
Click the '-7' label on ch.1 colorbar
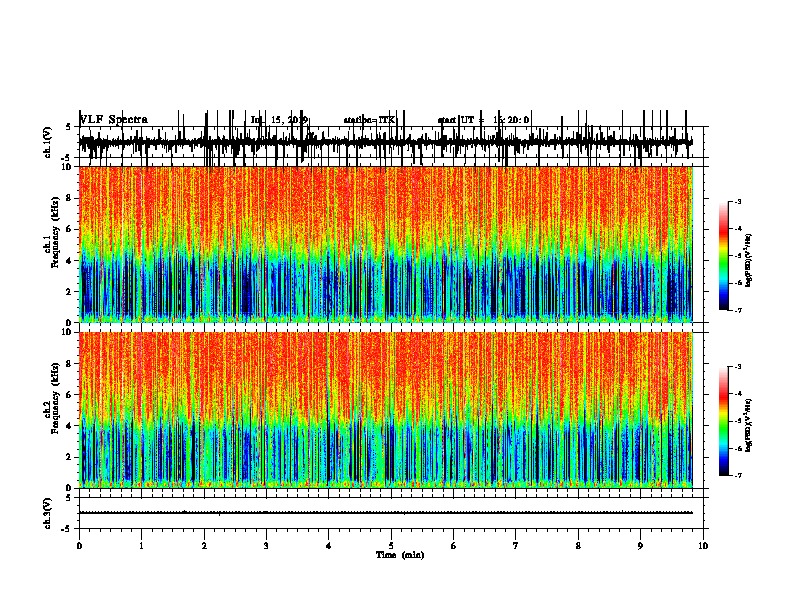click(738, 310)
